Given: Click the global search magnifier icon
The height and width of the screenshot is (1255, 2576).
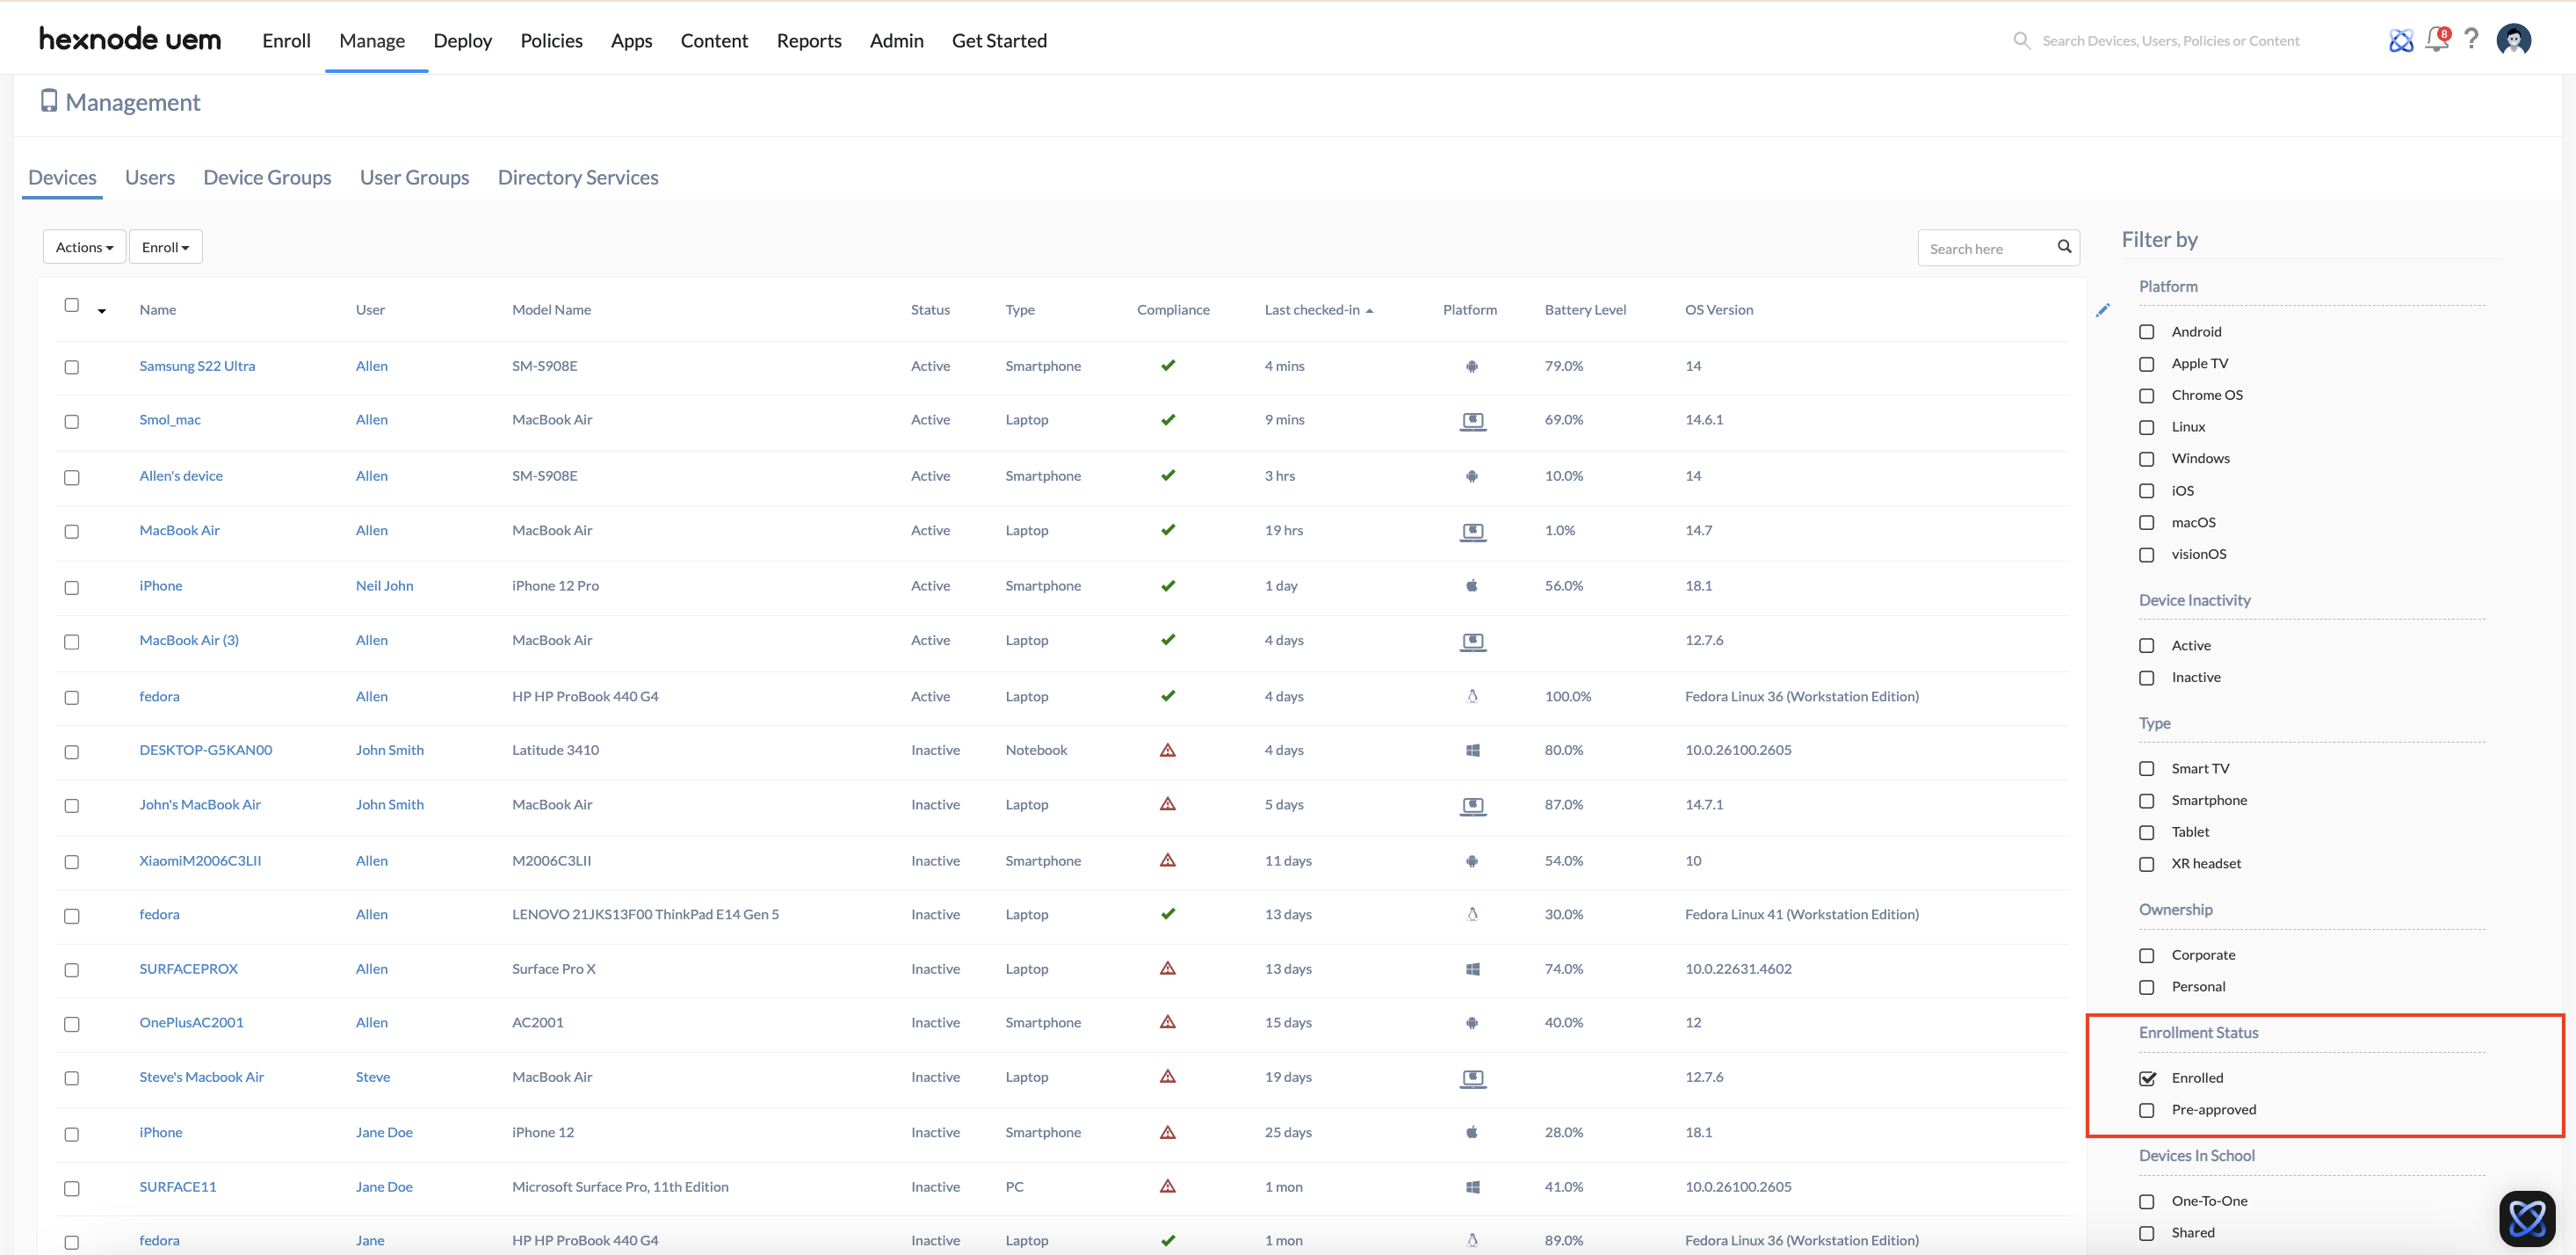Looking at the screenshot, I should point(2021,41).
